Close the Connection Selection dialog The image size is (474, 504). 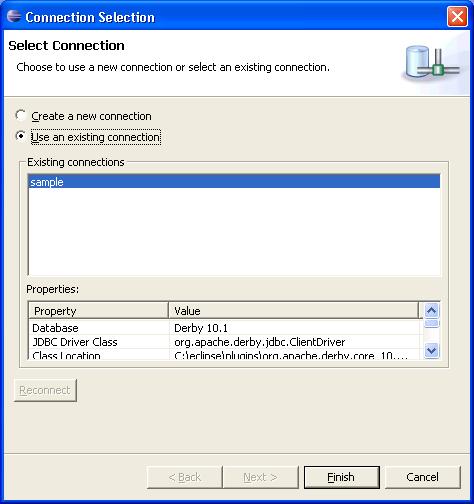click(457, 16)
